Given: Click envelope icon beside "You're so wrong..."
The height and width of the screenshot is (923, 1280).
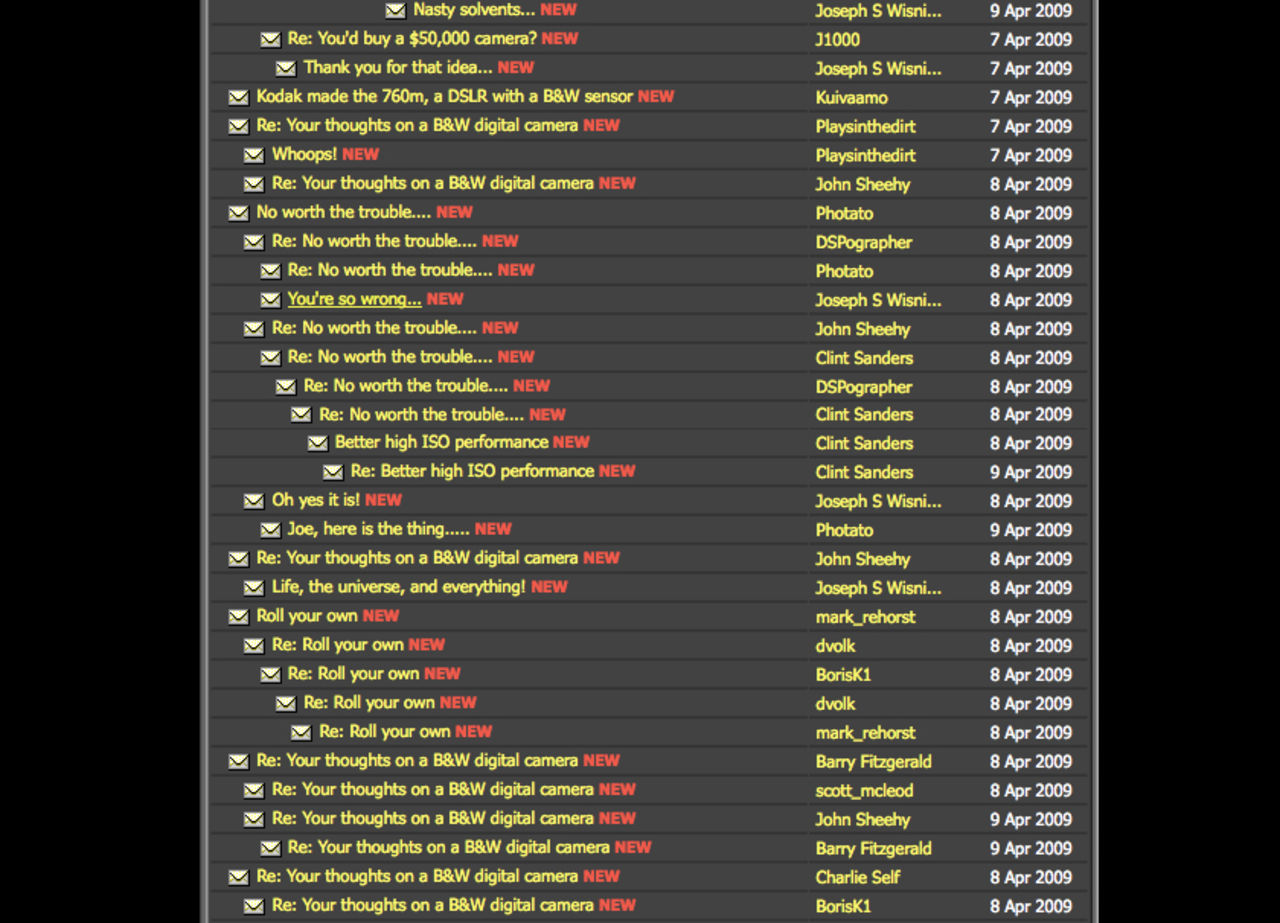Looking at the screenshot, I should pyautogui.click(x=270, y=299).
